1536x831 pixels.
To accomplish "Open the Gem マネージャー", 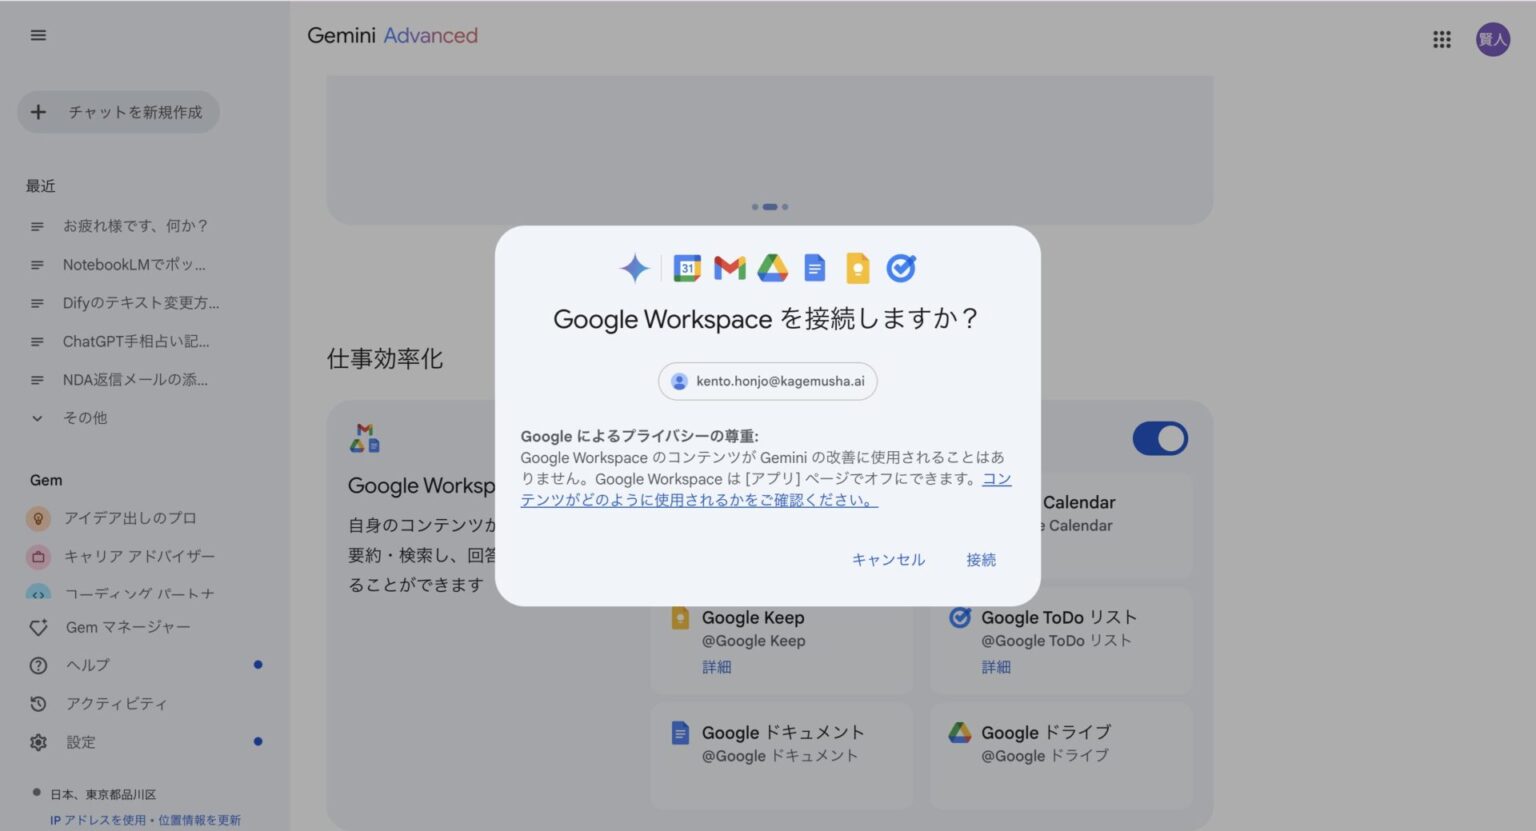I will [x=126, y=627].
